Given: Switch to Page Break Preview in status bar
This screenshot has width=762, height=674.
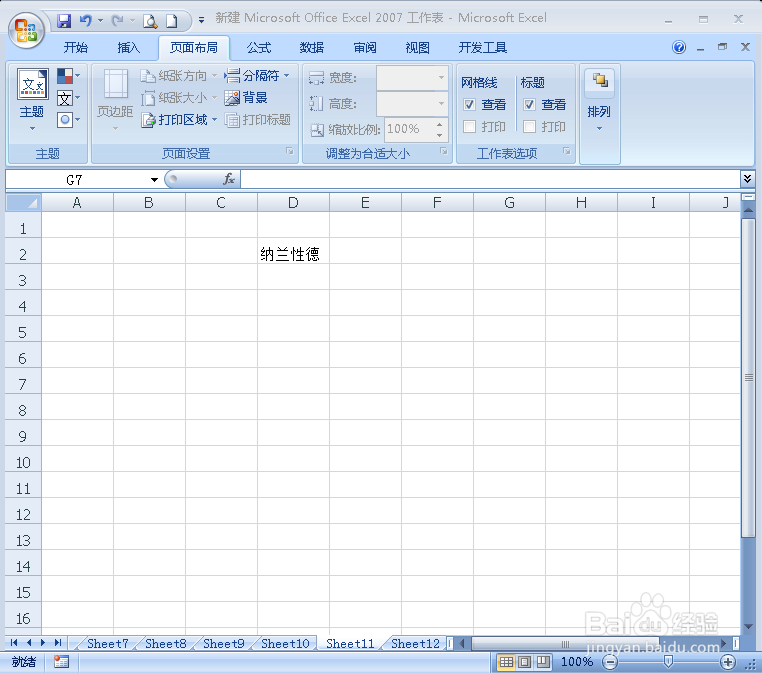Looking at the screenshot, I should point(543,662).
